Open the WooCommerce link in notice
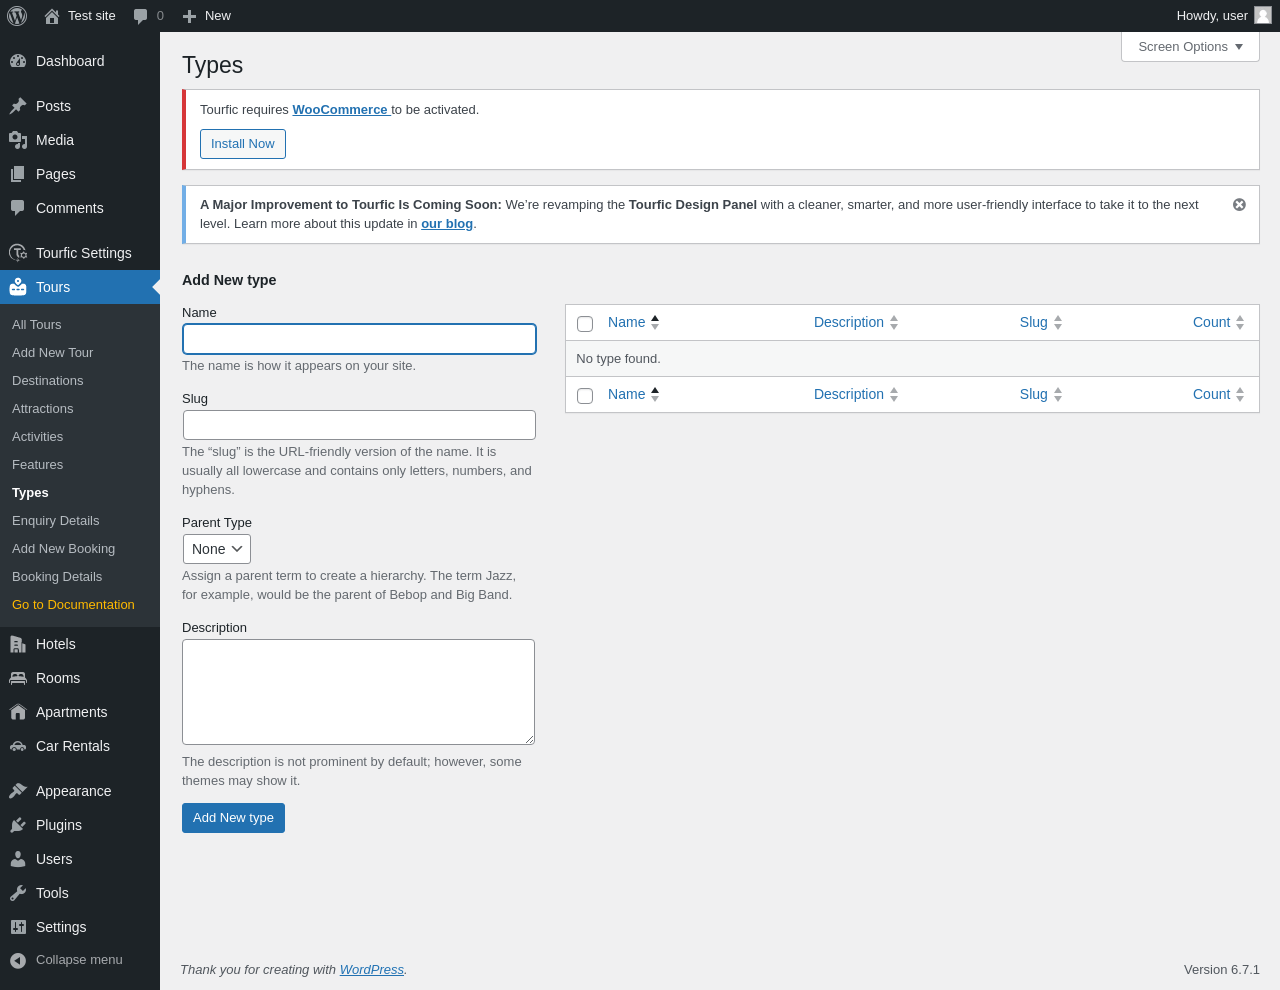Image resolution: width=1280 pixels, height=990 pixels. click(x=340, y=110)
